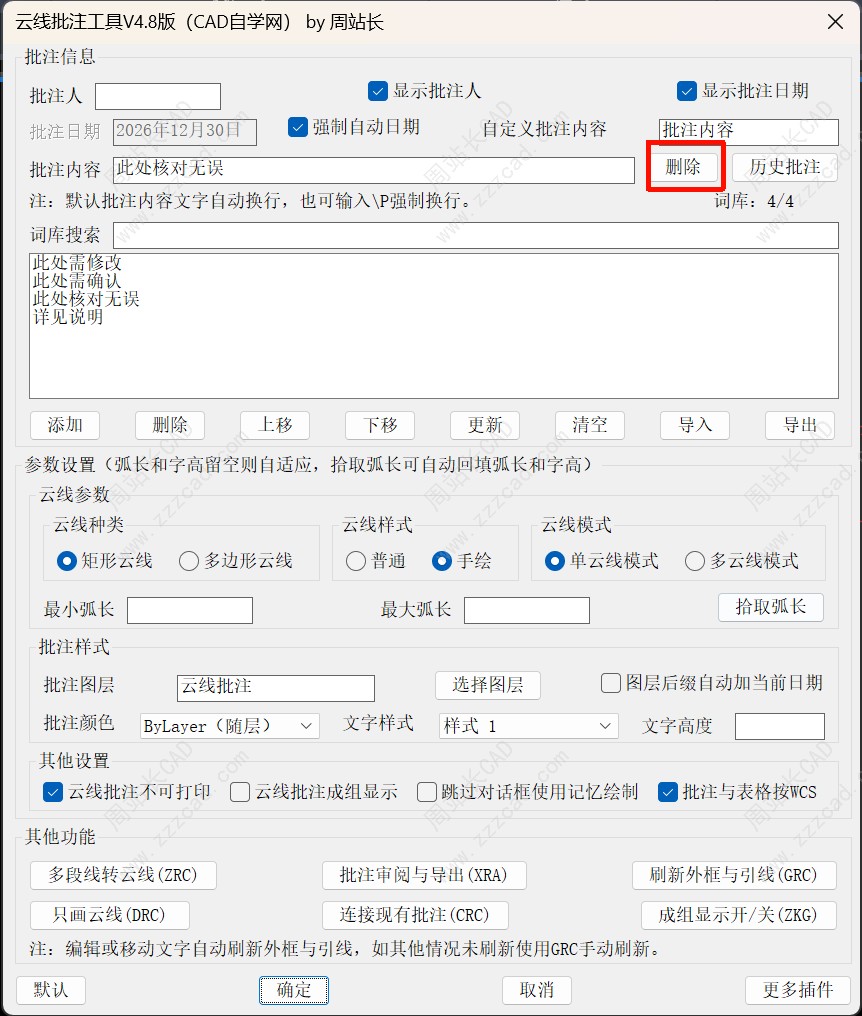Expand 文字样式 dropdown

[x=529, y=726]
